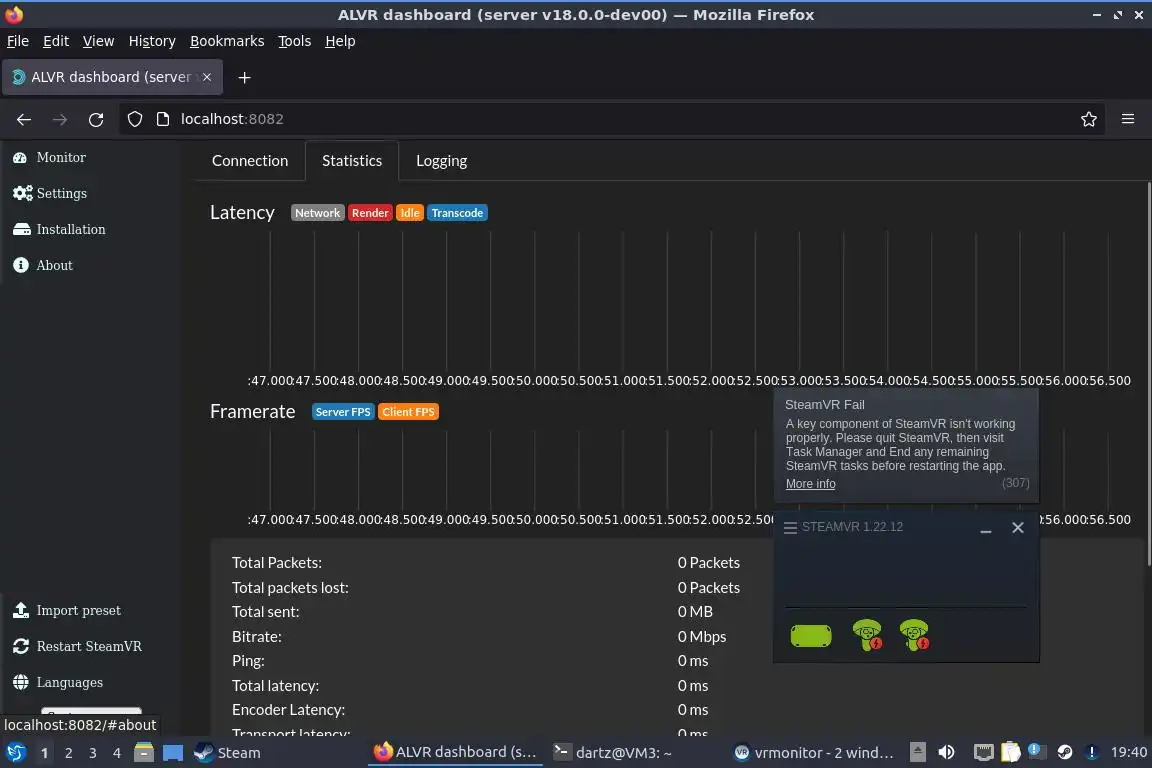Open the SteamVR window hamburger menu
The height and width of the screenshot is (768, 1152).
coord(790,528)
